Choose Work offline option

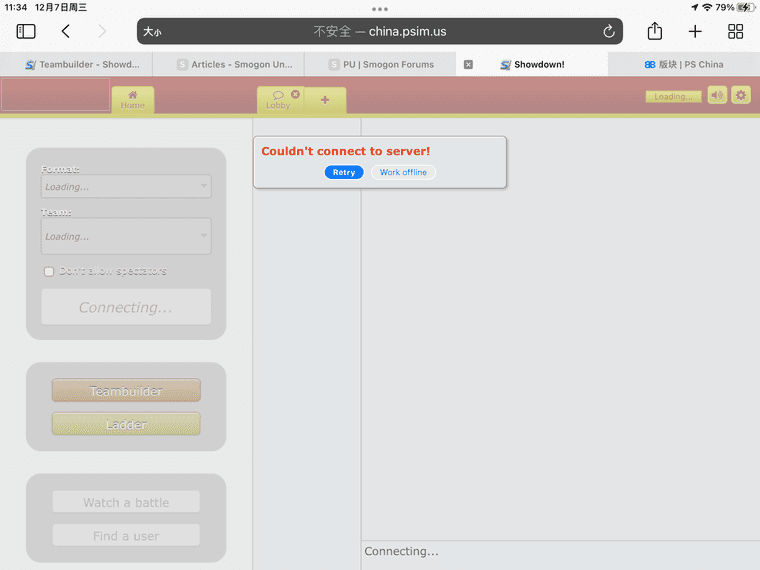point(403,172)
